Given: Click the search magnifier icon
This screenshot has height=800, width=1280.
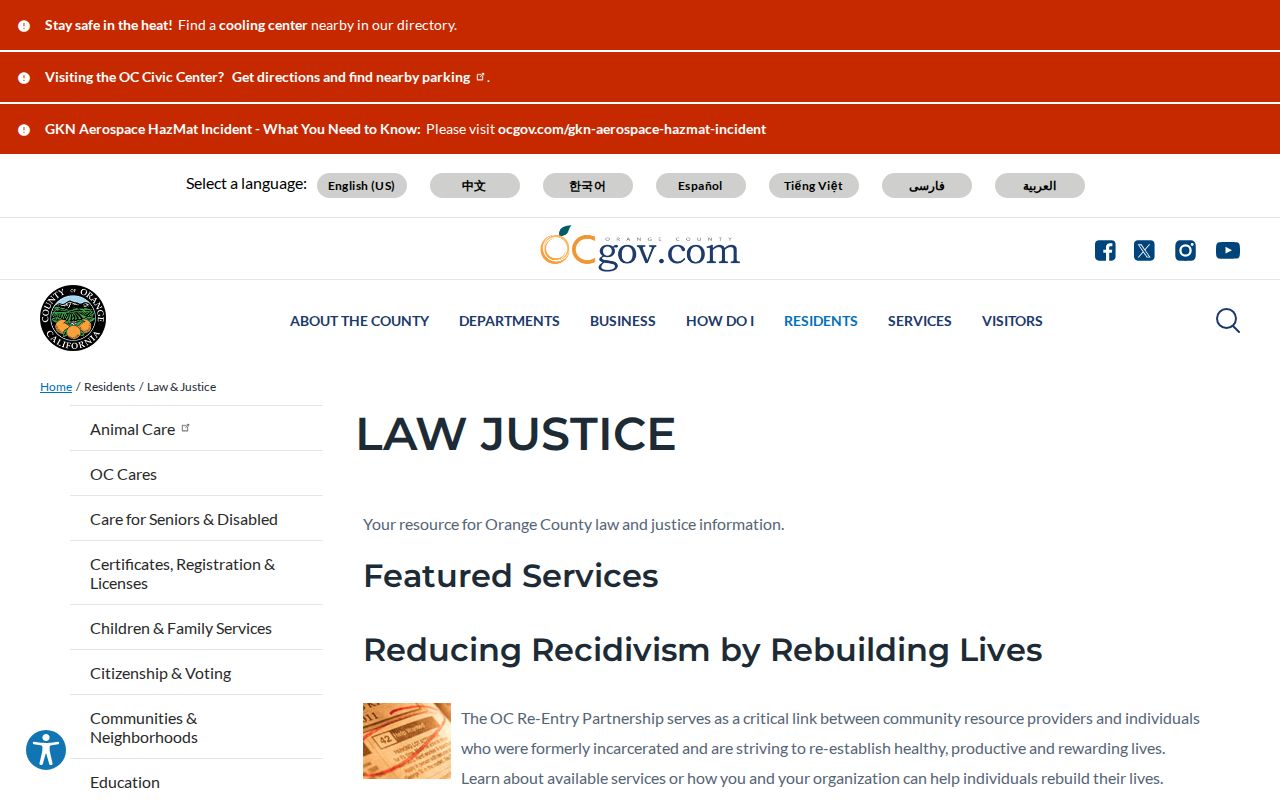Looking at the screenshot, I should coord(1228,320).
